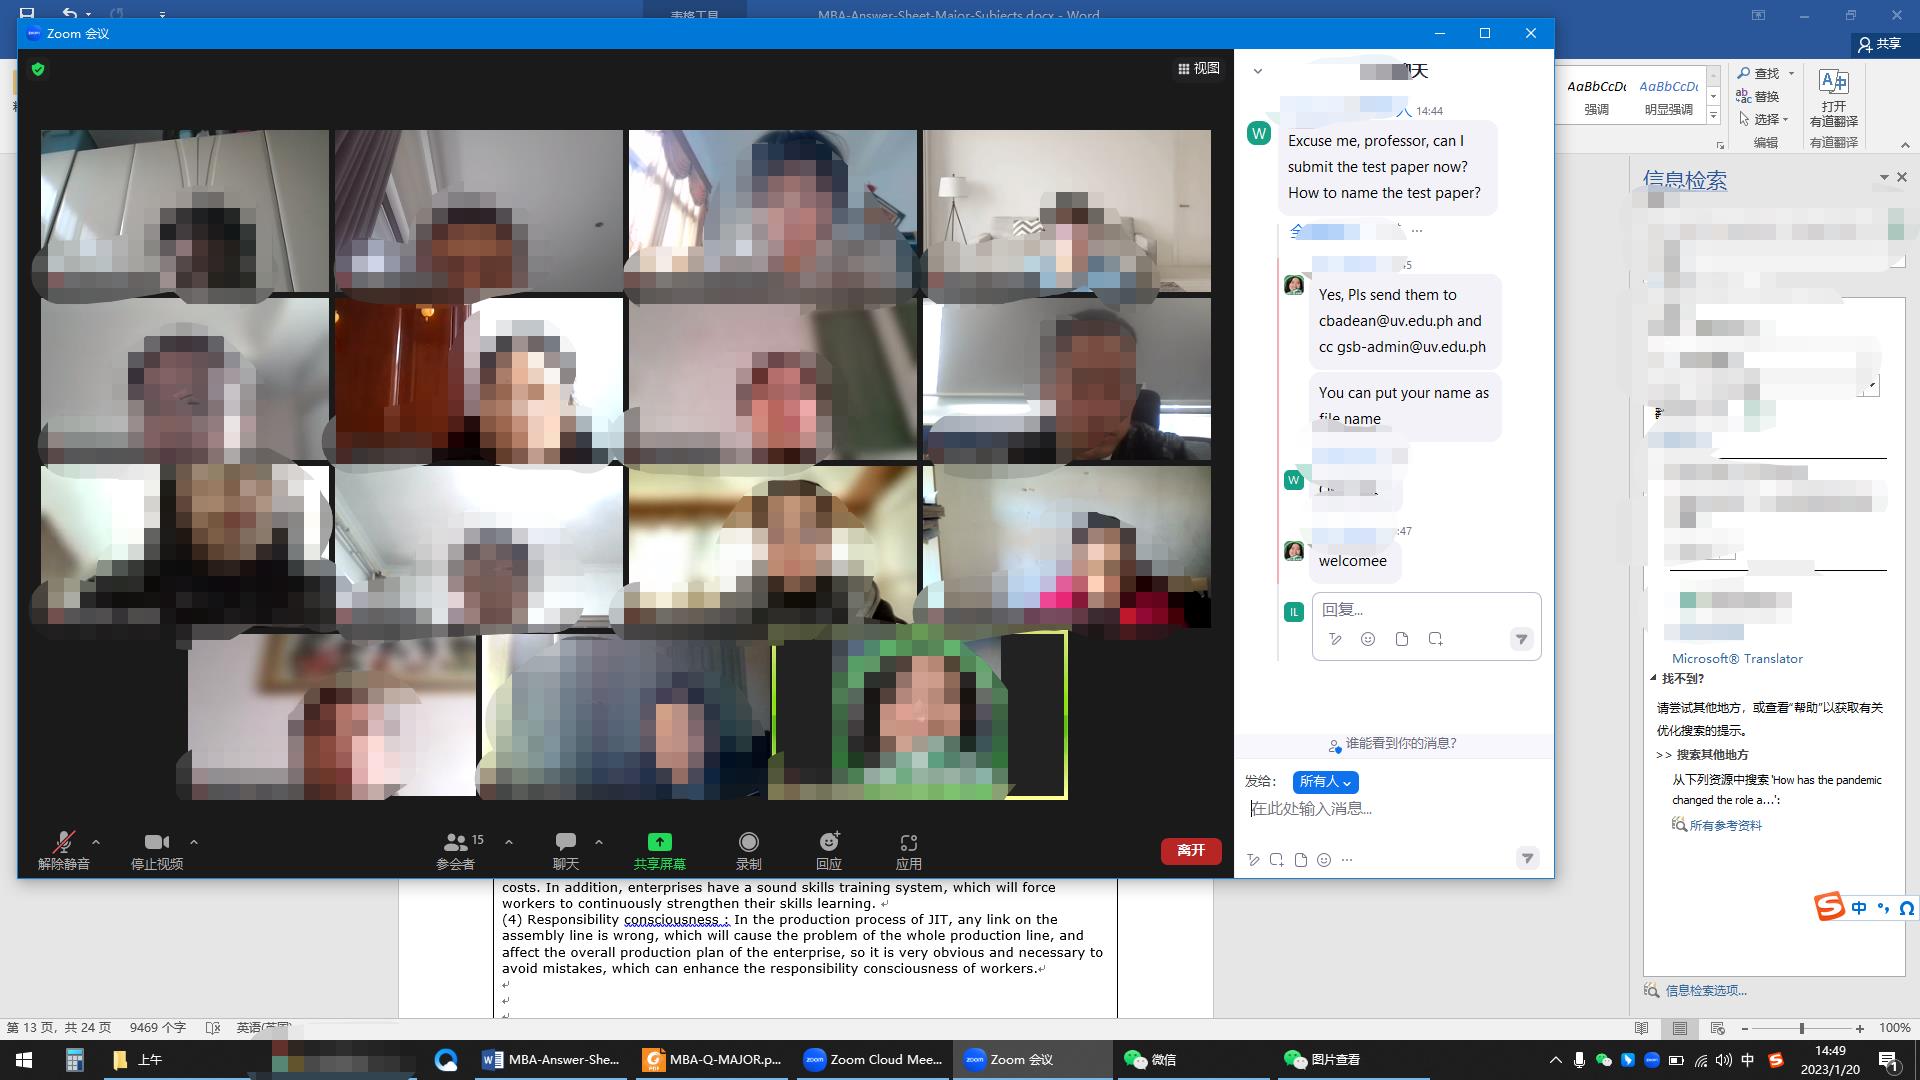
Task: Open video options arrow beside stop video
Action: [194, 842]
